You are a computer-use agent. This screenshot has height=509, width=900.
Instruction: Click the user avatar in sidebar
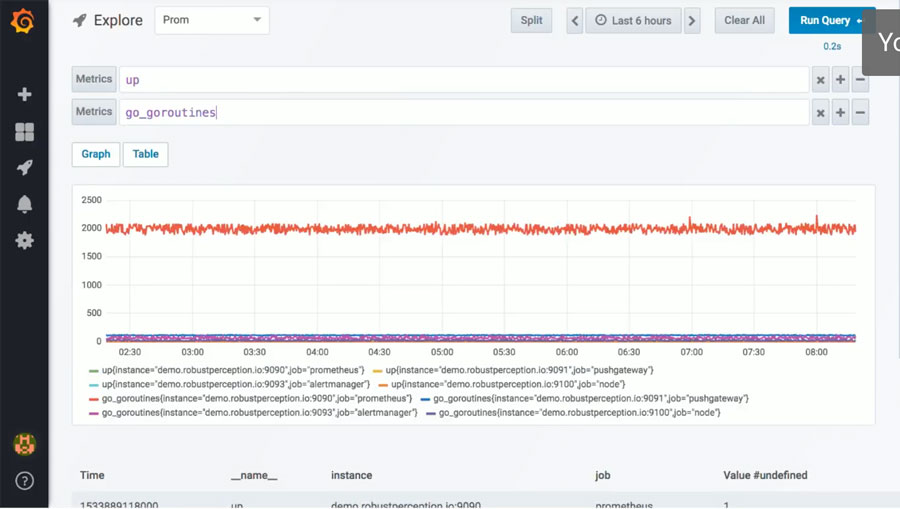(24, 443)
